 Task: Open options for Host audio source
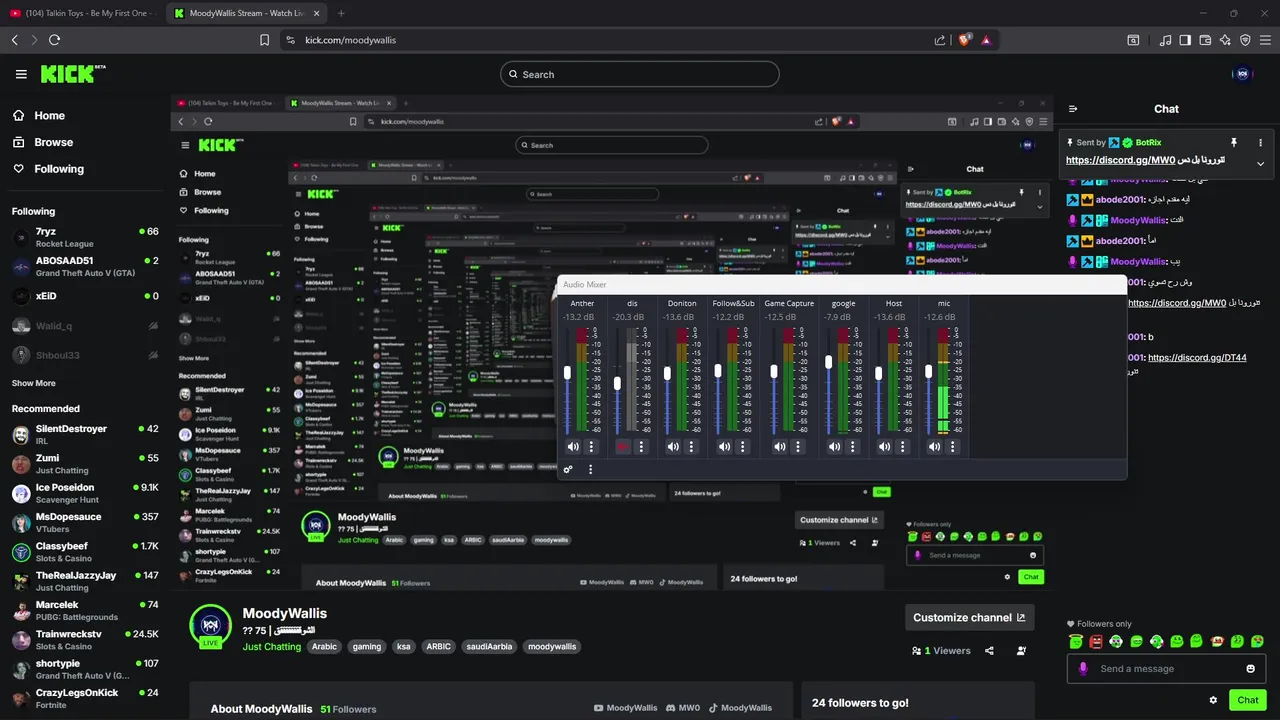click(903, 447)
